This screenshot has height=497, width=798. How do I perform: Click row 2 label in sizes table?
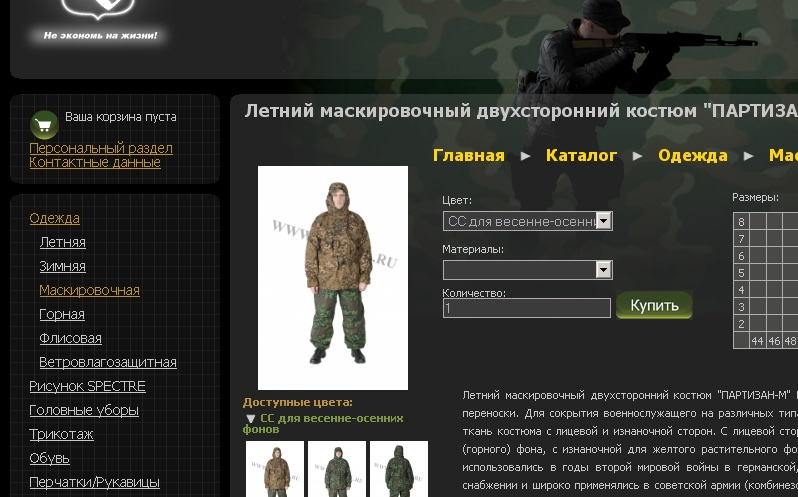741,324
